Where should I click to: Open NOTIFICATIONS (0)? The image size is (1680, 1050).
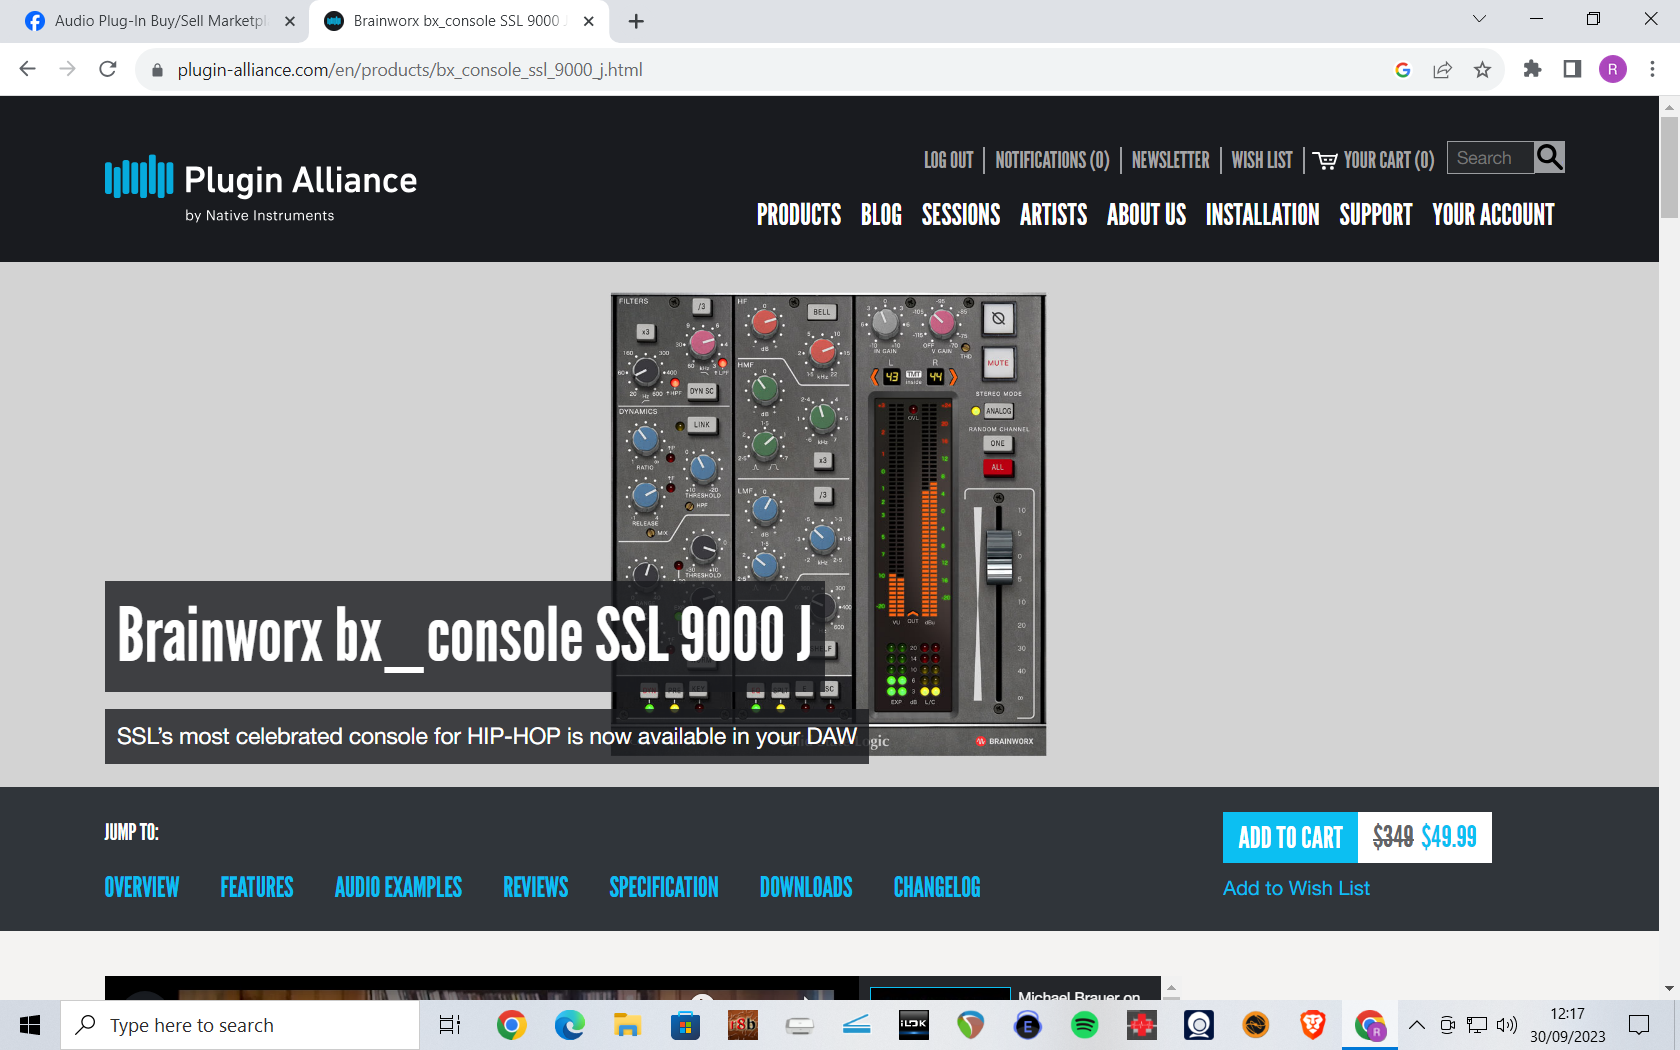[x=1052, y=160]
